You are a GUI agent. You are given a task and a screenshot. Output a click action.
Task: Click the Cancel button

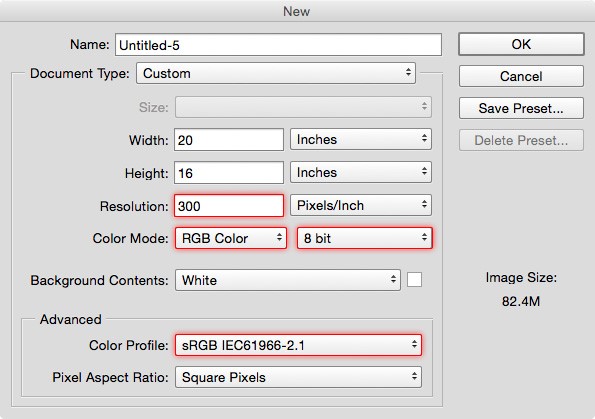coord(521,76)
